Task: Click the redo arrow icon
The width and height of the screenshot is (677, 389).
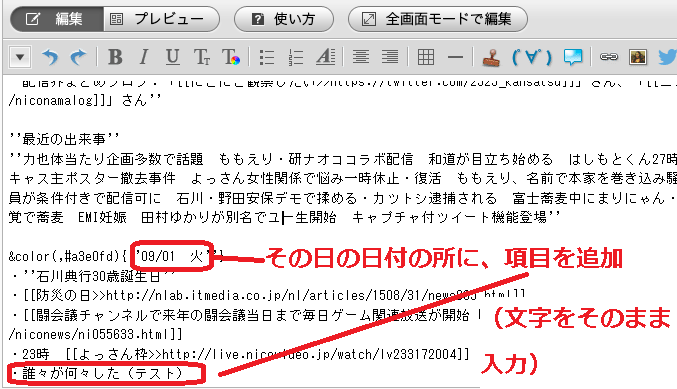Action: click(78, 57)
